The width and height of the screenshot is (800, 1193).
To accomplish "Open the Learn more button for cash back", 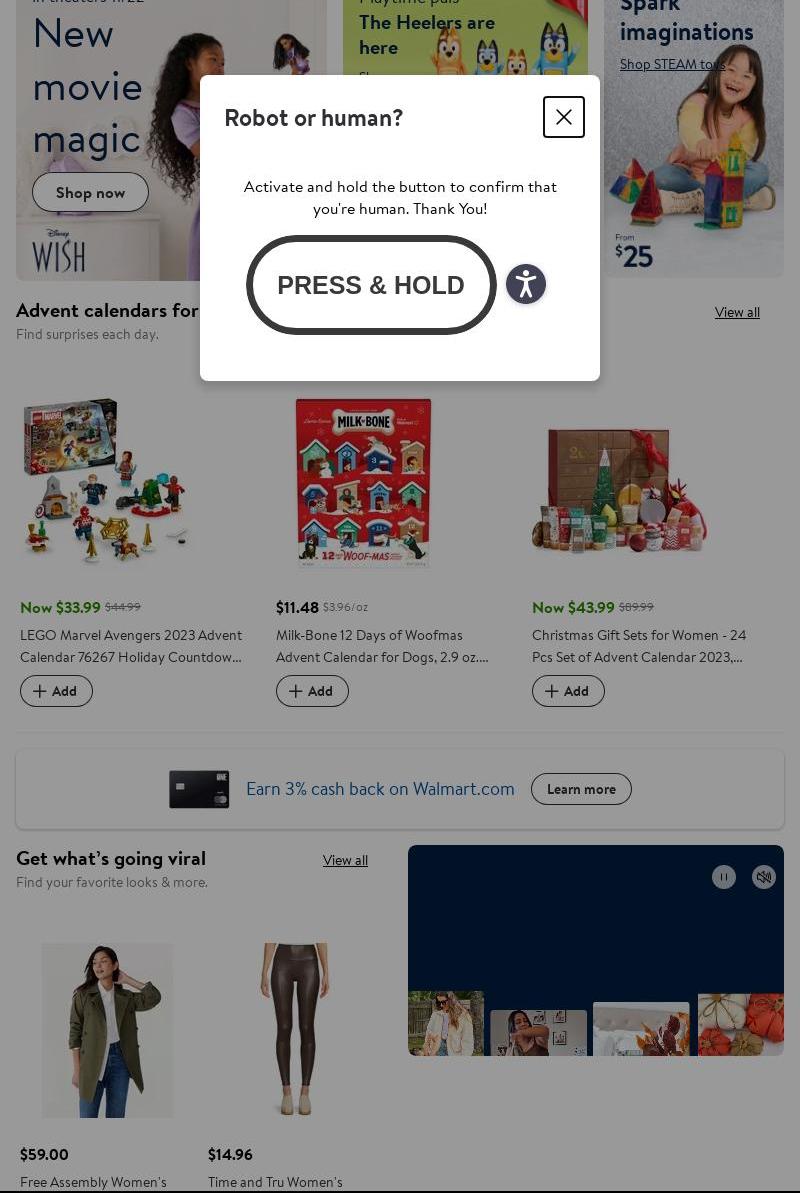I will (581, 789).
